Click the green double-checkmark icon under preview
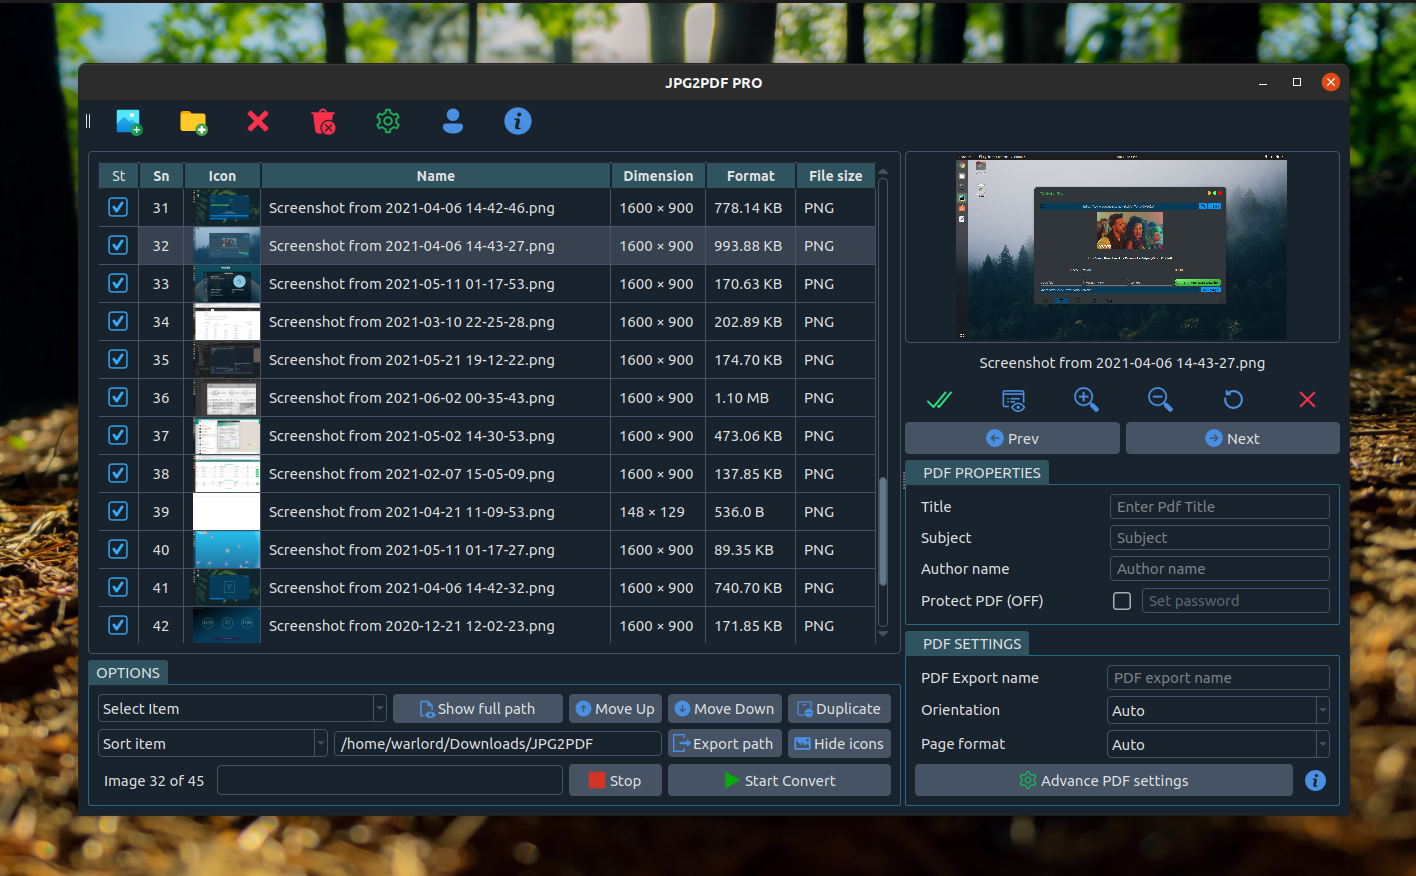 pyautogui.click(x=939, y=400)
